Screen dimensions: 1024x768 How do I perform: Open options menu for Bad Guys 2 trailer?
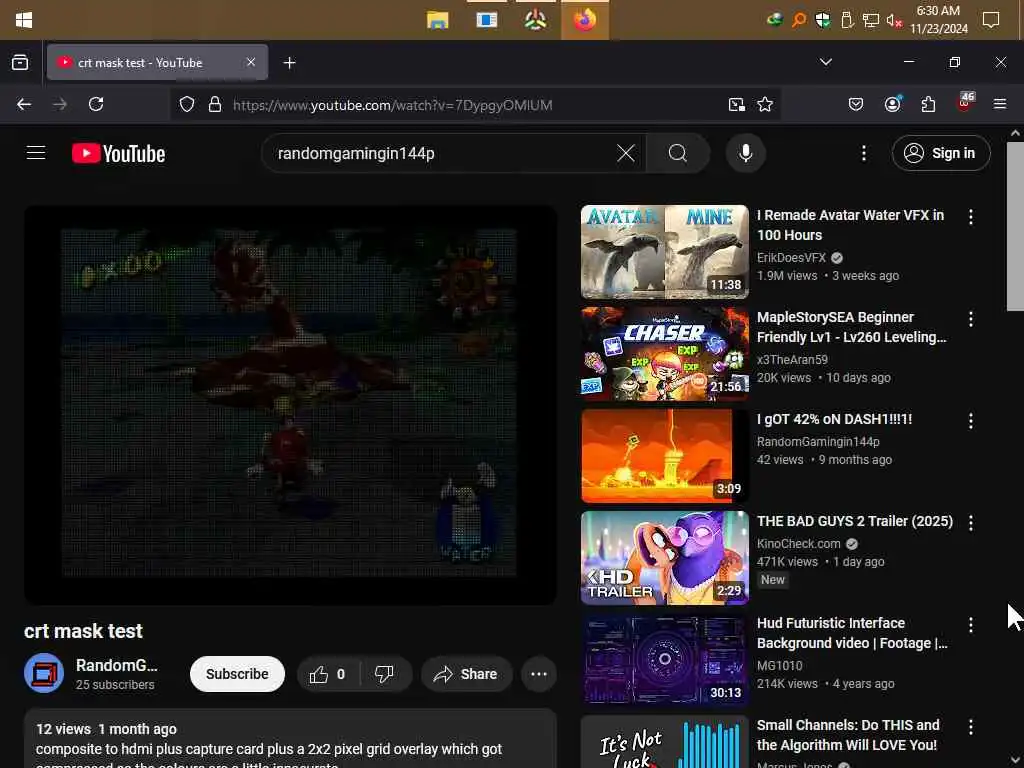pos(971,522)
